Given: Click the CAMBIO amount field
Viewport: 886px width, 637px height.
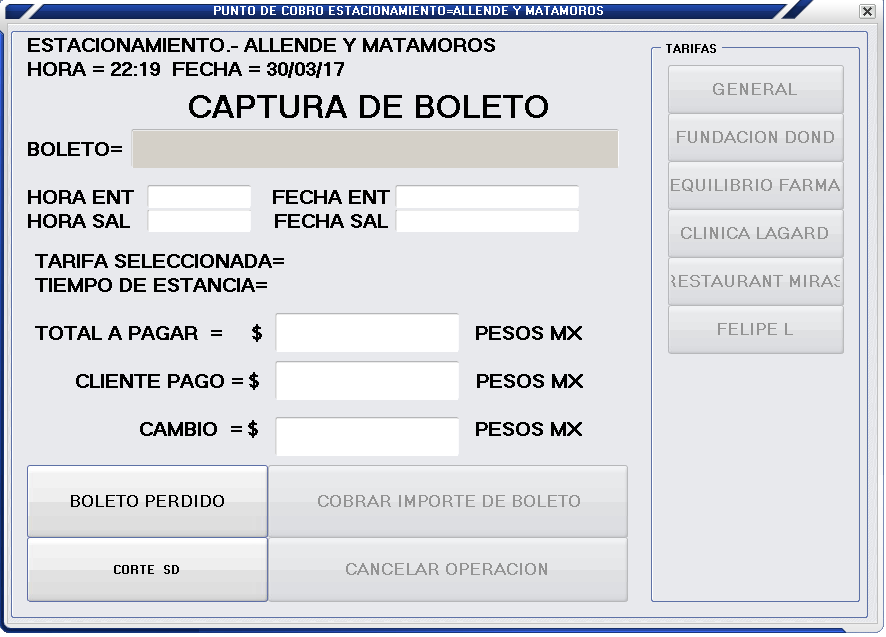Looking at the screenshot, I should click(367, 436).
